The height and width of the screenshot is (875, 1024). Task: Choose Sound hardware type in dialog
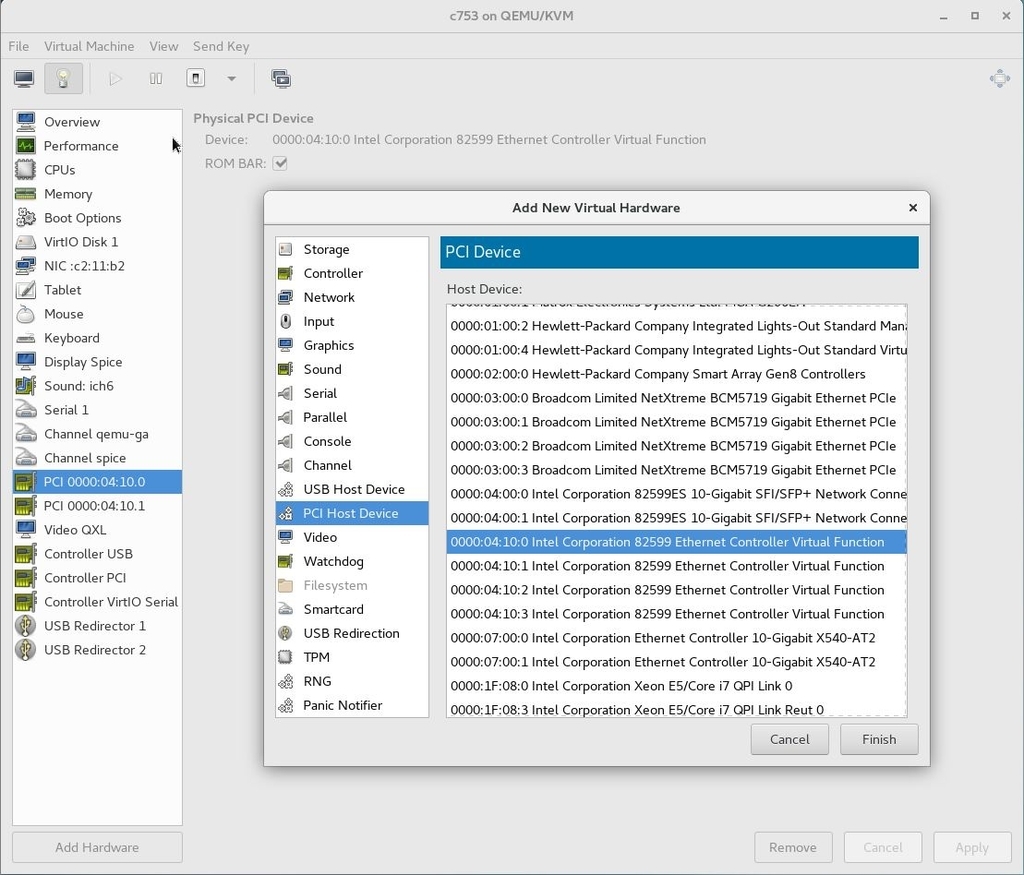[352, 370]
